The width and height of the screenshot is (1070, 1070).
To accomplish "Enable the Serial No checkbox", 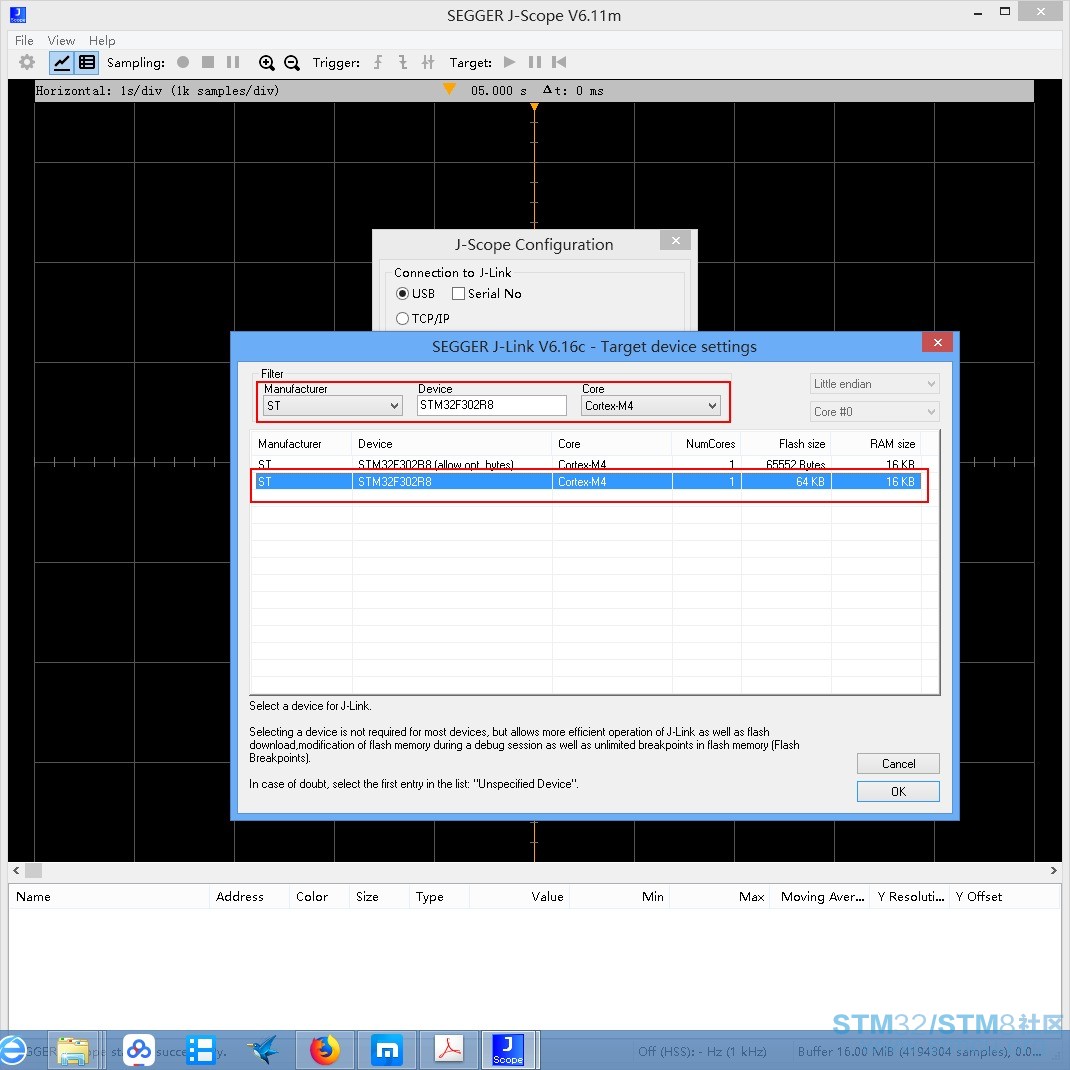I will tap(459, 293).
